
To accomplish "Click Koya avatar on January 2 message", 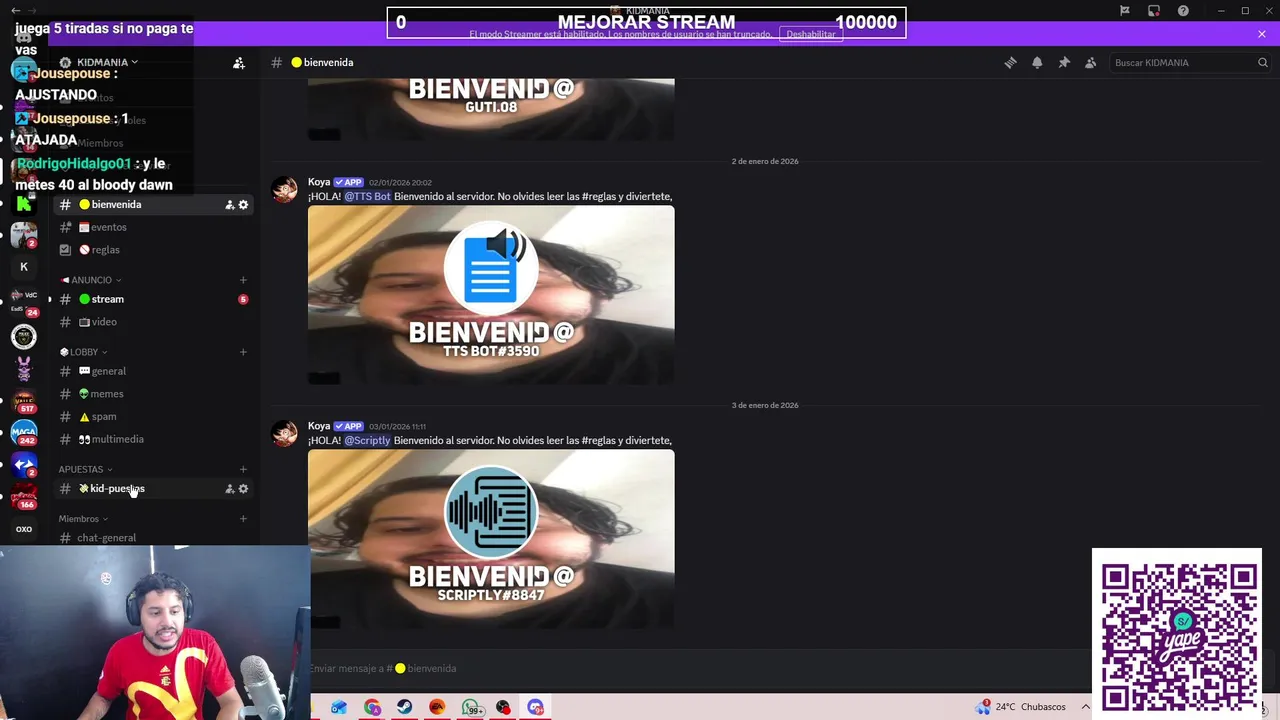I will [285, 190].
